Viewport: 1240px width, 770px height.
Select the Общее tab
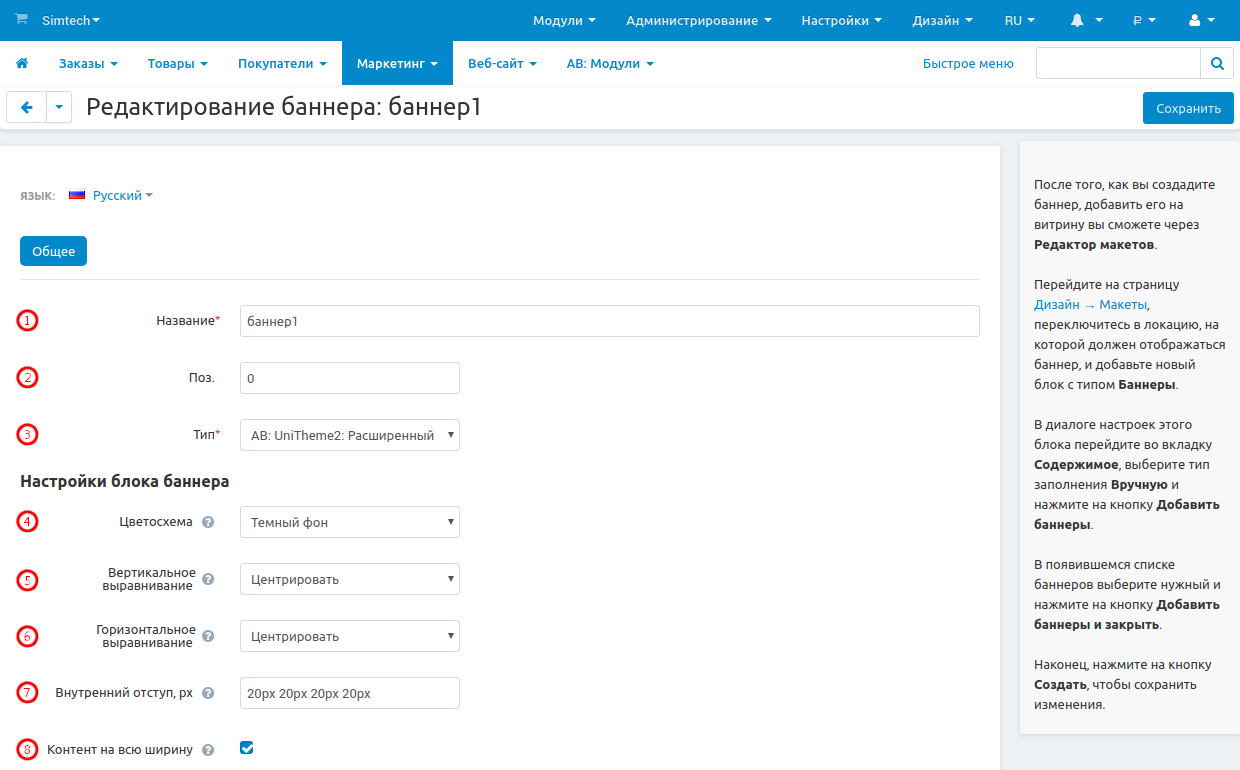[x=53, y=251]
